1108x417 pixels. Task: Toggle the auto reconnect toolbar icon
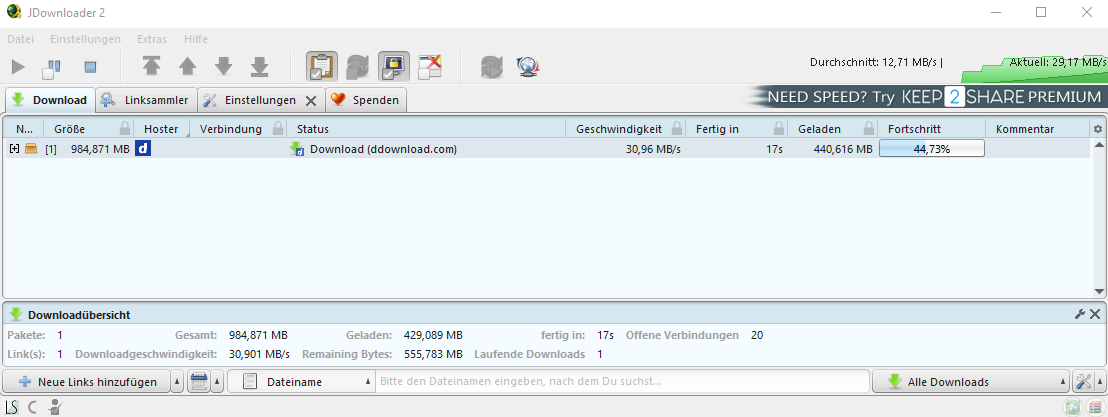coord(358,66)
